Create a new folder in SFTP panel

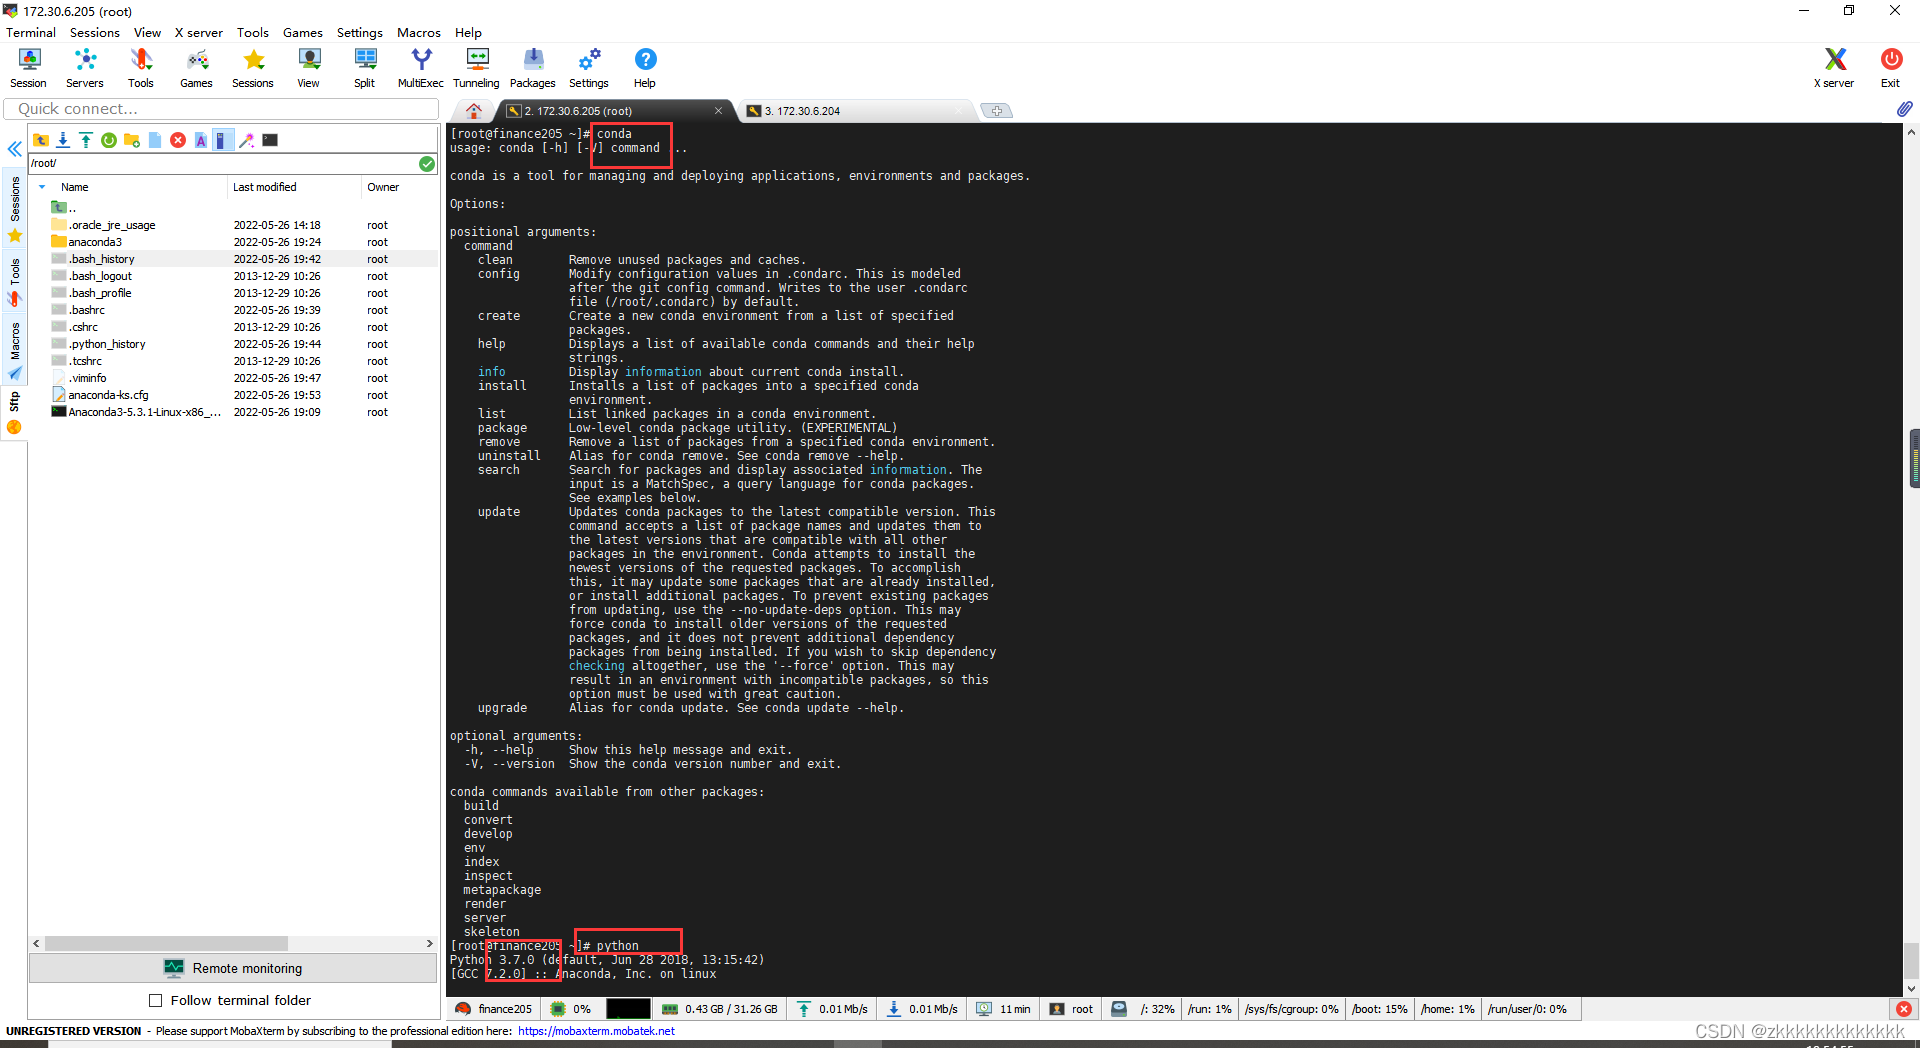[131, 140]
